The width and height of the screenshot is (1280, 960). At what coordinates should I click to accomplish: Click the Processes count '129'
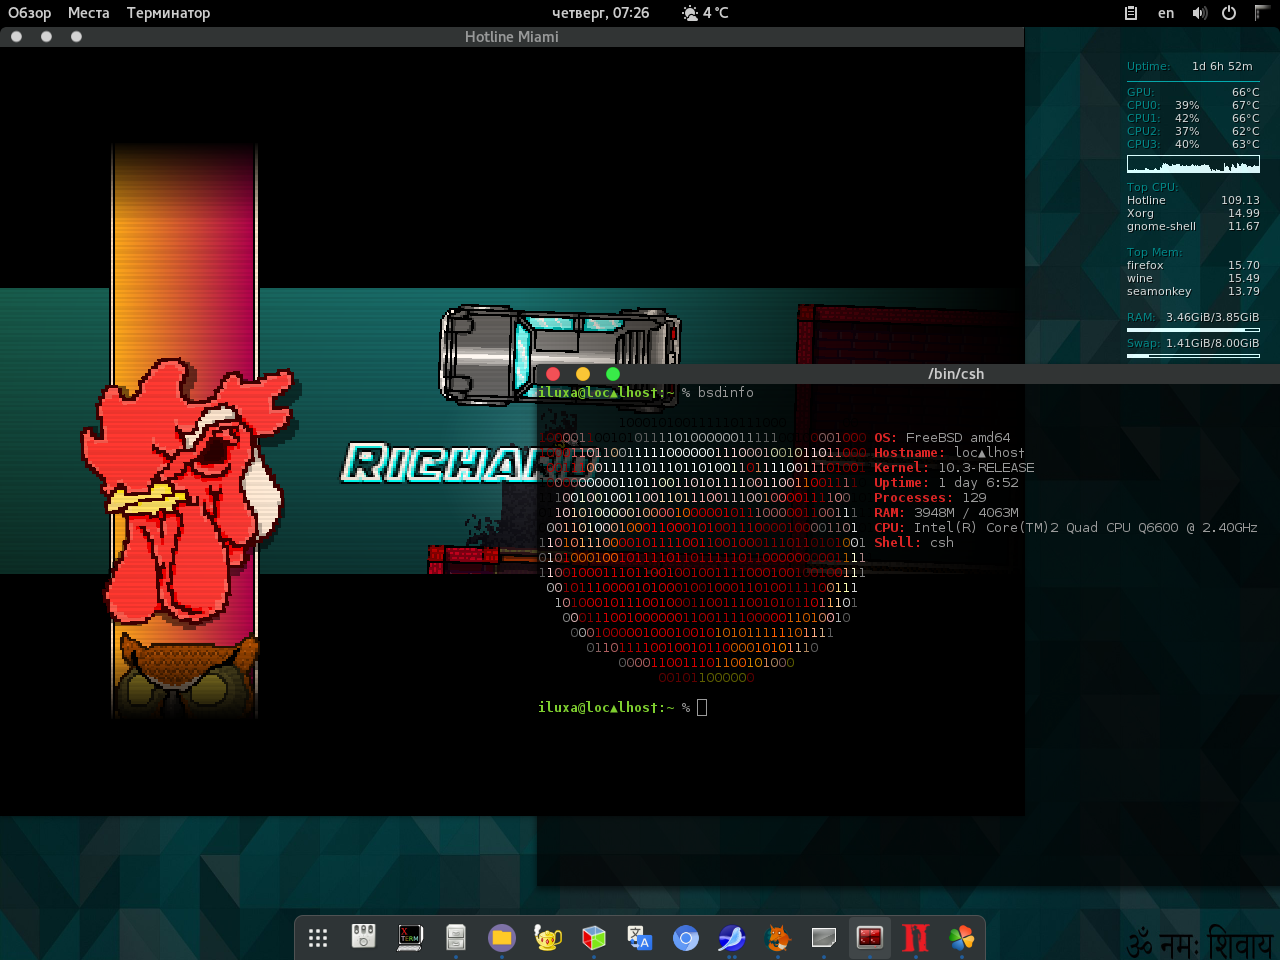tap(974, 497)
